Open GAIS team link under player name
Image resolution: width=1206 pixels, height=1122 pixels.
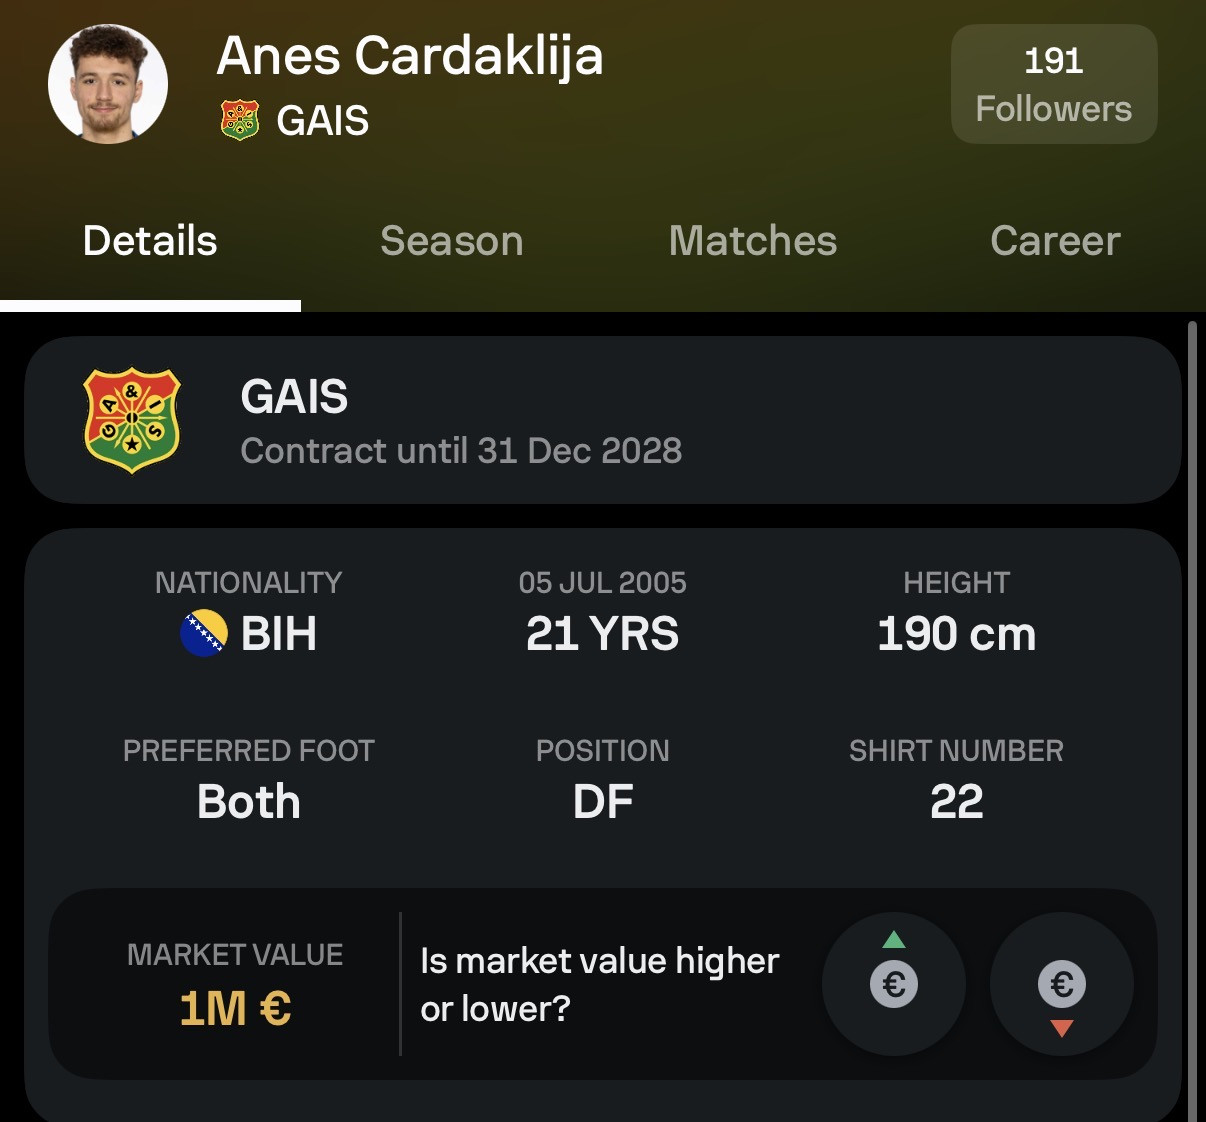coord(322,121)
